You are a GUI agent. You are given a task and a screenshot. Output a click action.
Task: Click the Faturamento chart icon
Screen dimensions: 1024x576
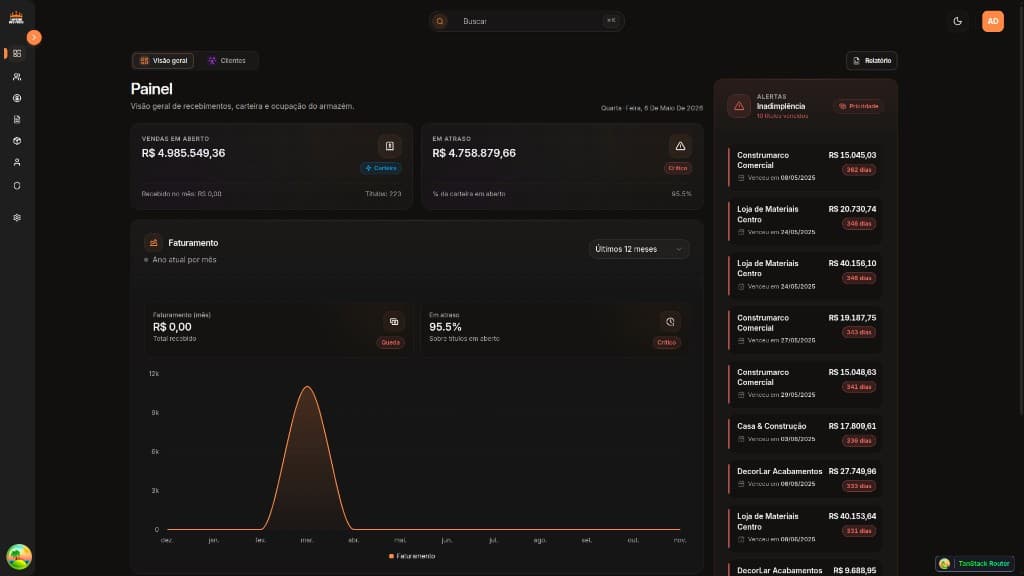153,243
